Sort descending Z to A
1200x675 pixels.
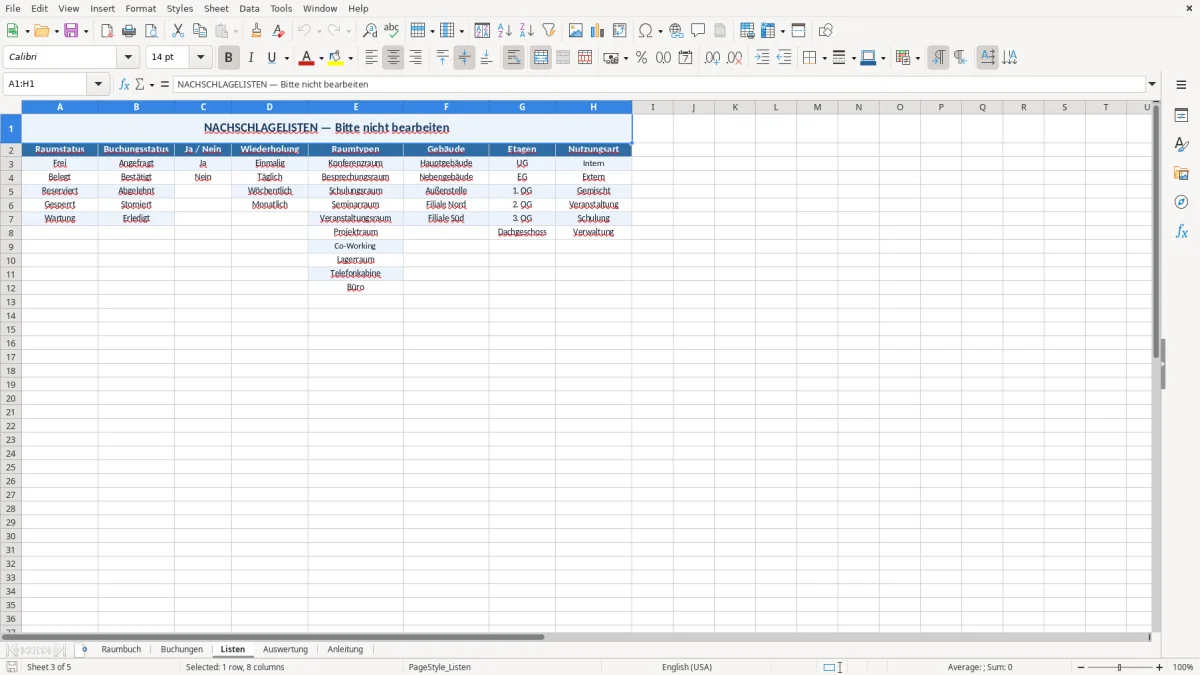click(527, 31)
